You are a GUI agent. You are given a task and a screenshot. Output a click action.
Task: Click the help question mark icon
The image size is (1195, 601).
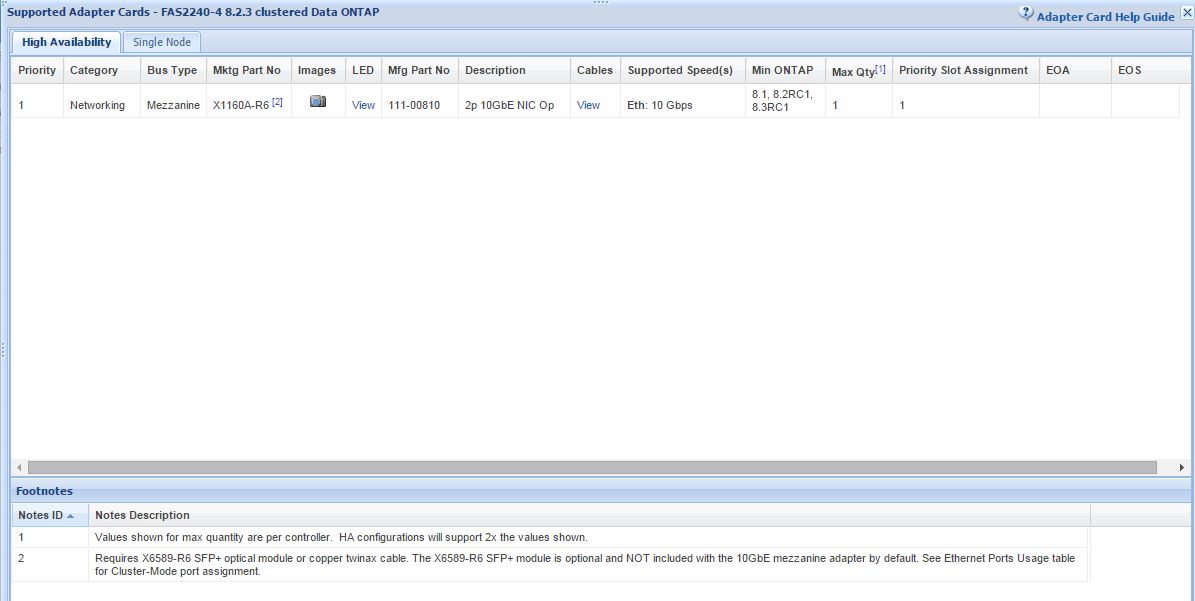(x=1026, y=14)
